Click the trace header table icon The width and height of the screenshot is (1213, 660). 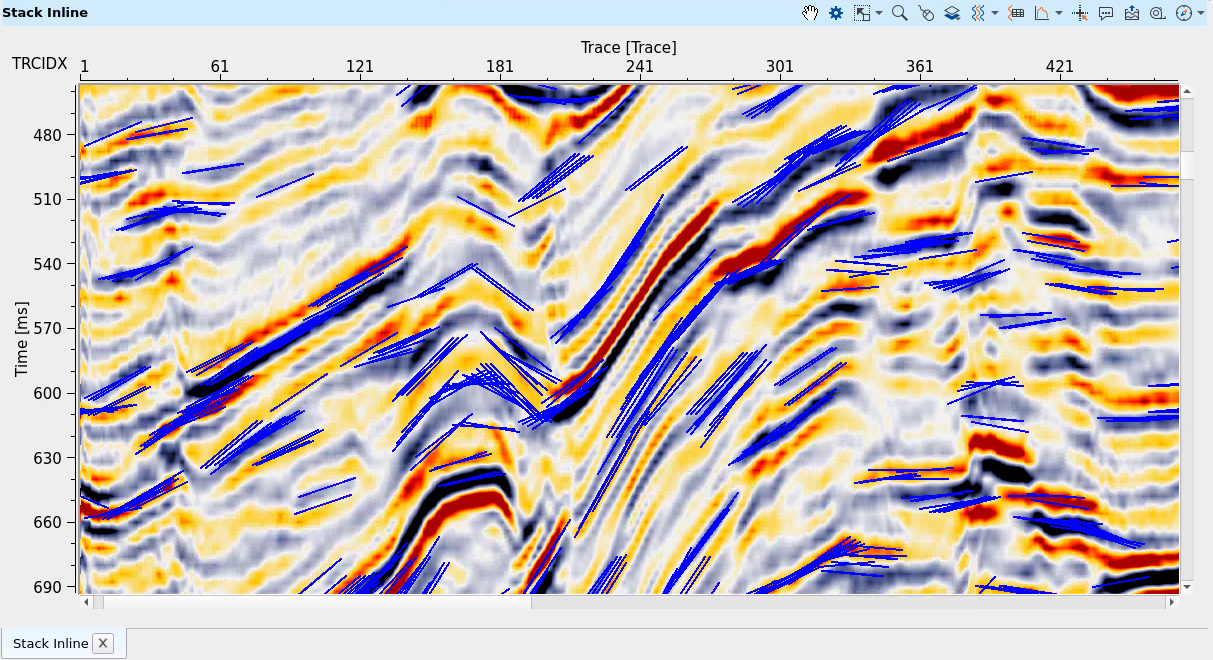(x=1016, y=13)
